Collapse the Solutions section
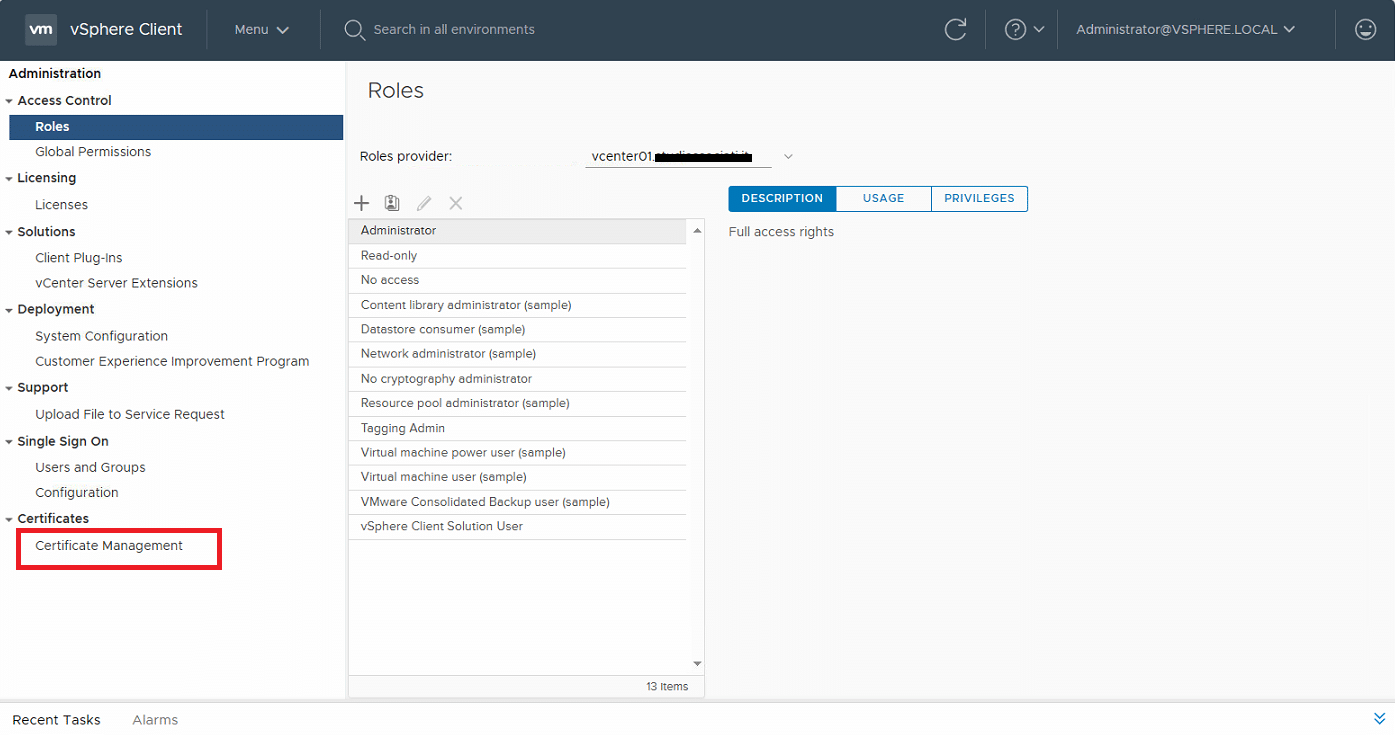The height and width of the screenshot is (735, 1395). (9, 232)
